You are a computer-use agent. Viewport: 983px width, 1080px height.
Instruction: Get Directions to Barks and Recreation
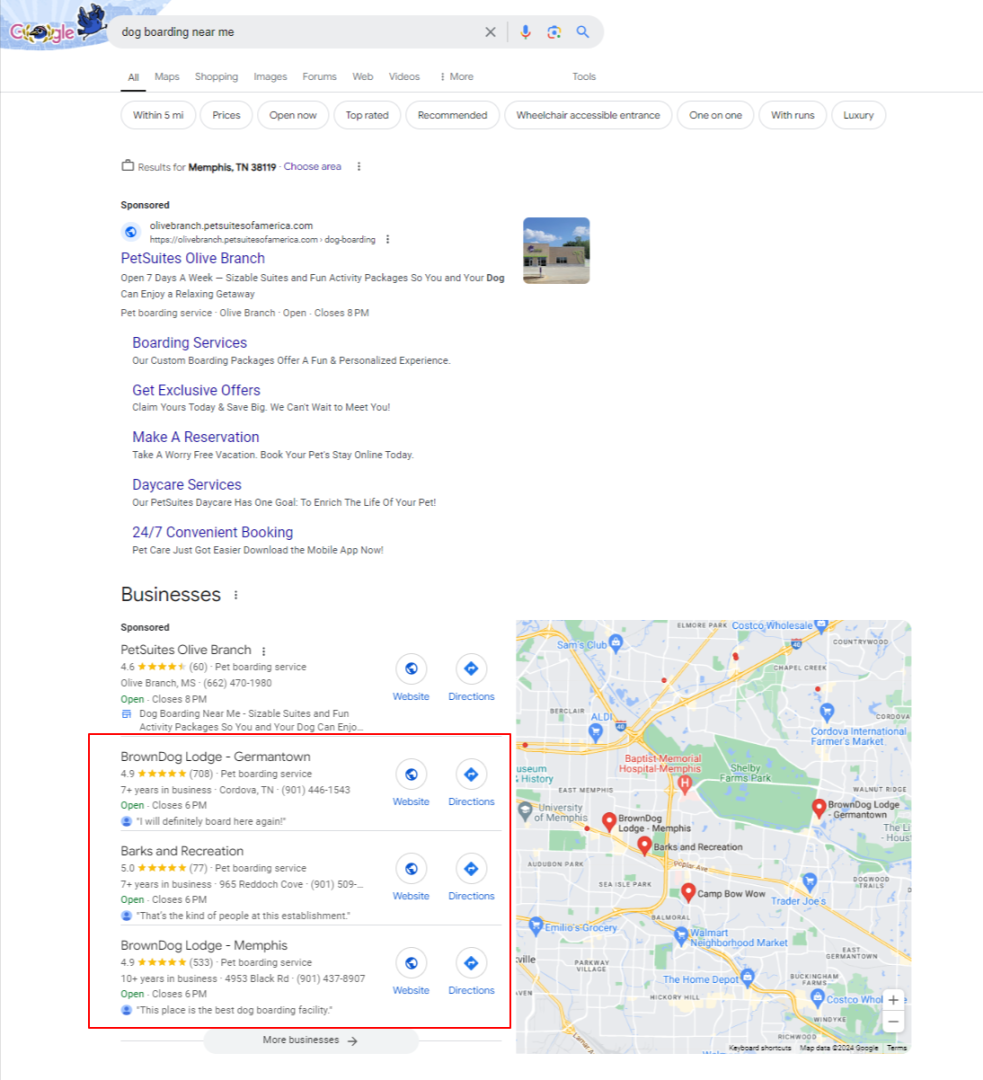click(x=471, y=868)
